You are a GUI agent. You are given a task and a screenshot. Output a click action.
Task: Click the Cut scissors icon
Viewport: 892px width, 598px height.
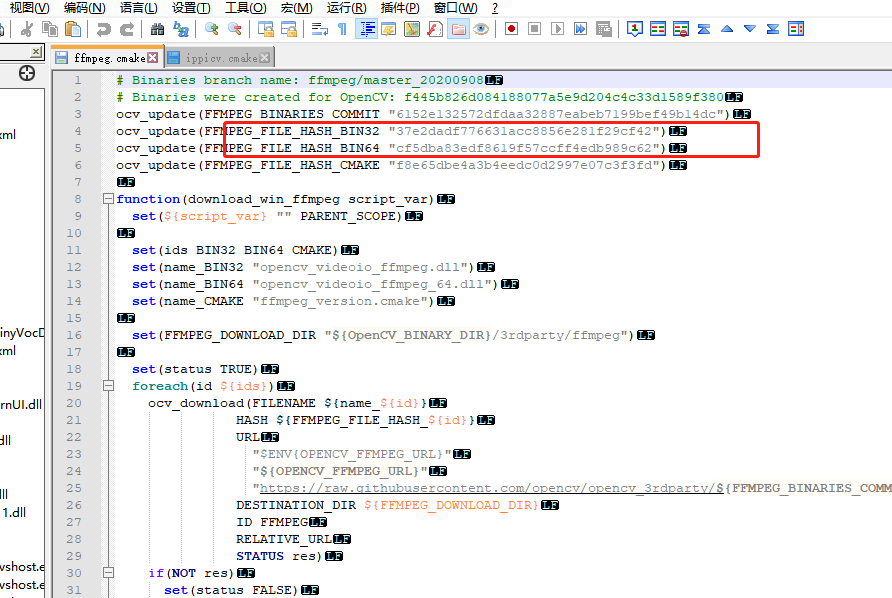27,29
